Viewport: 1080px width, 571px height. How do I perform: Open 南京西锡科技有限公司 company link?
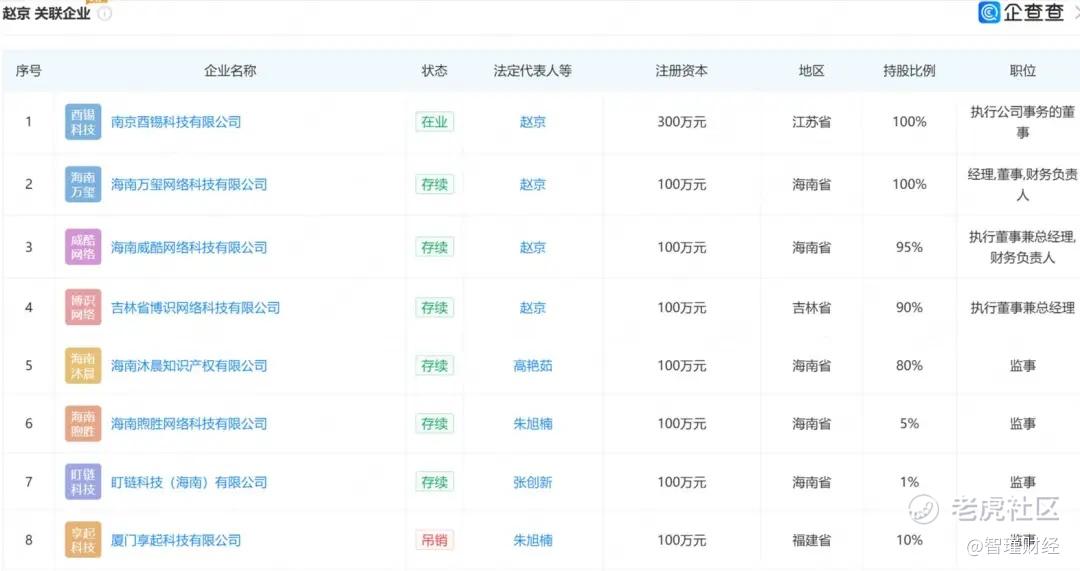(x=176, y=122)
